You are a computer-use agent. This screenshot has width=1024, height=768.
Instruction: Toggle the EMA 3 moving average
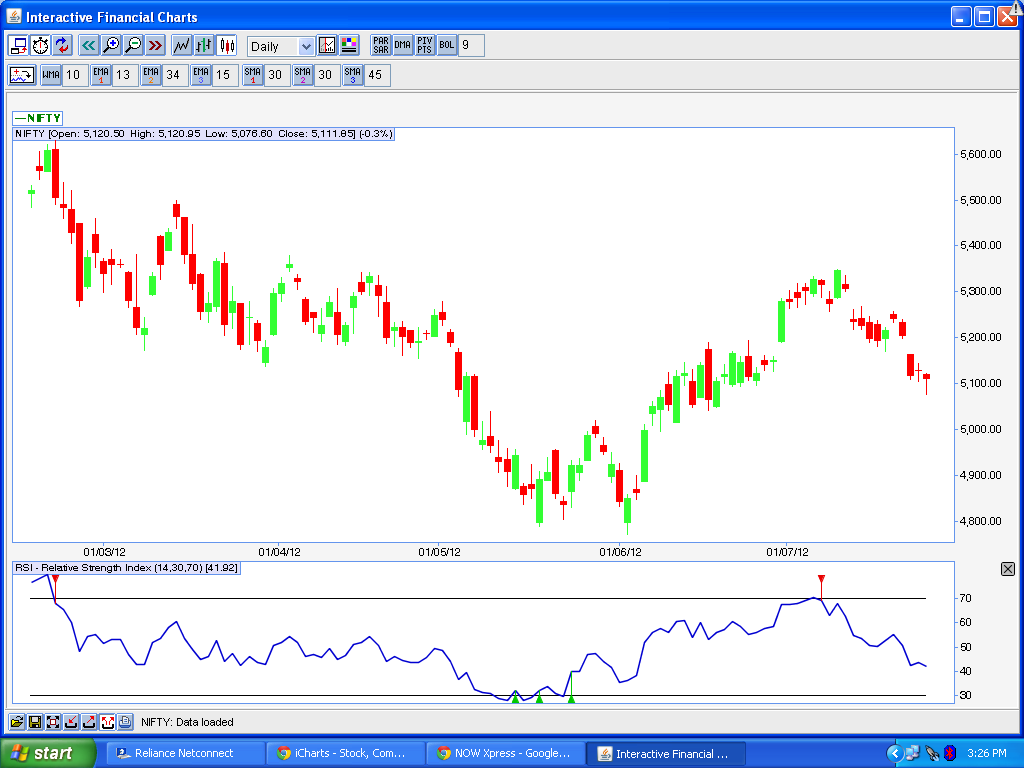click(x=201, y=75)
